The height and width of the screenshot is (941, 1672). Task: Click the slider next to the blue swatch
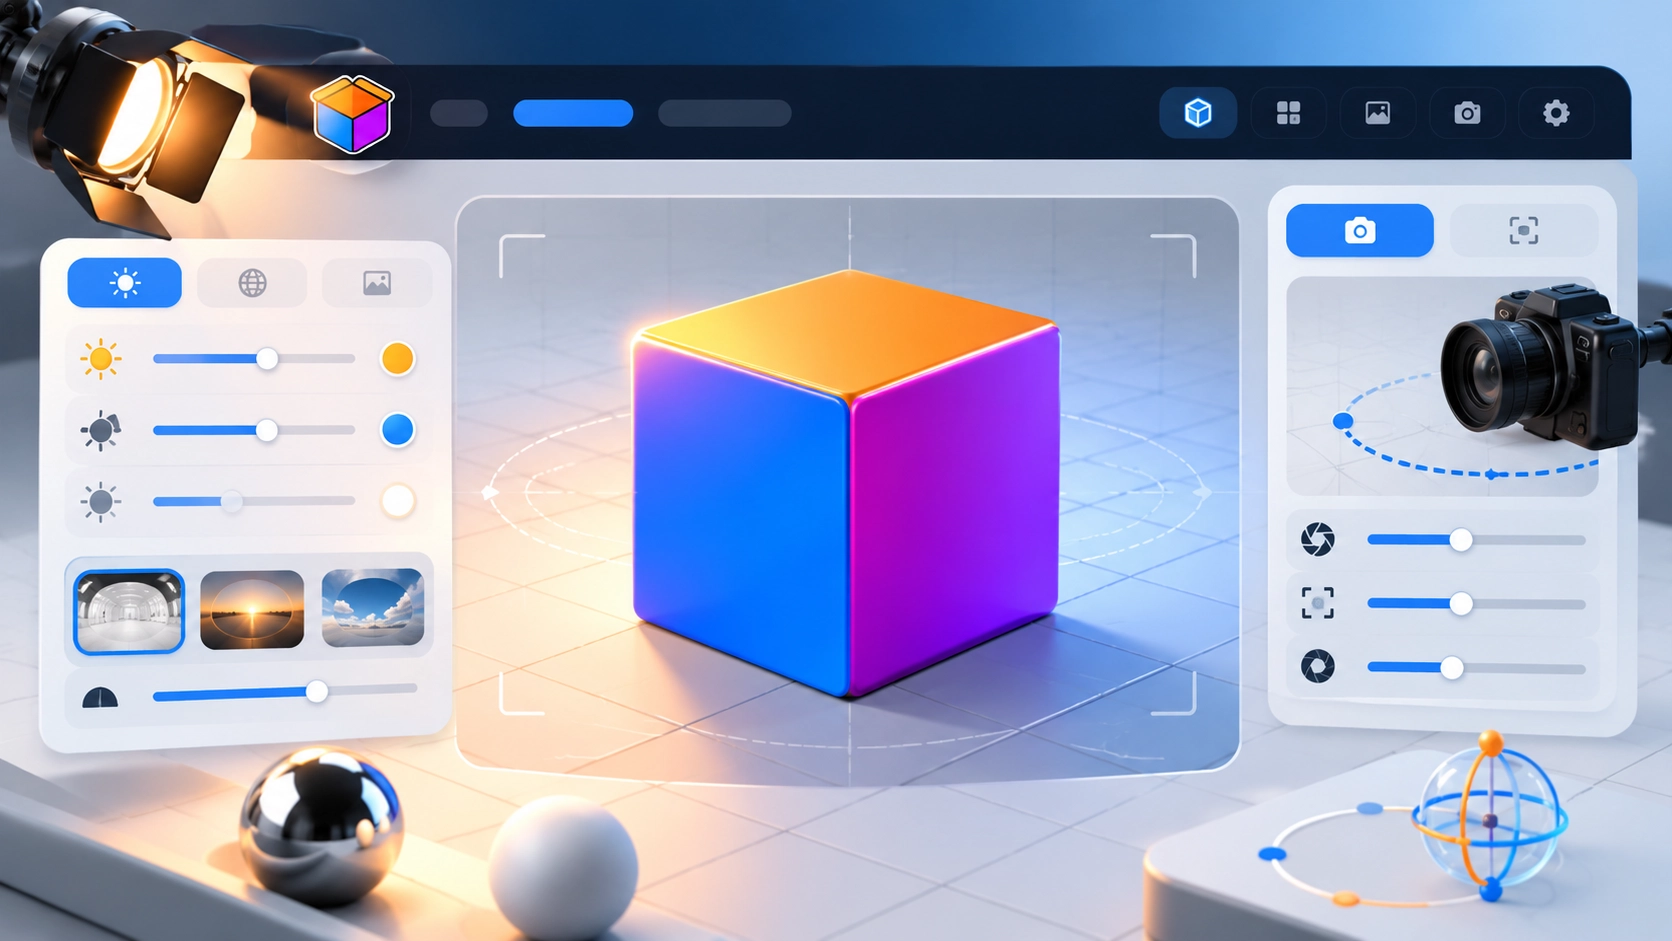click(x=254, y=430)
